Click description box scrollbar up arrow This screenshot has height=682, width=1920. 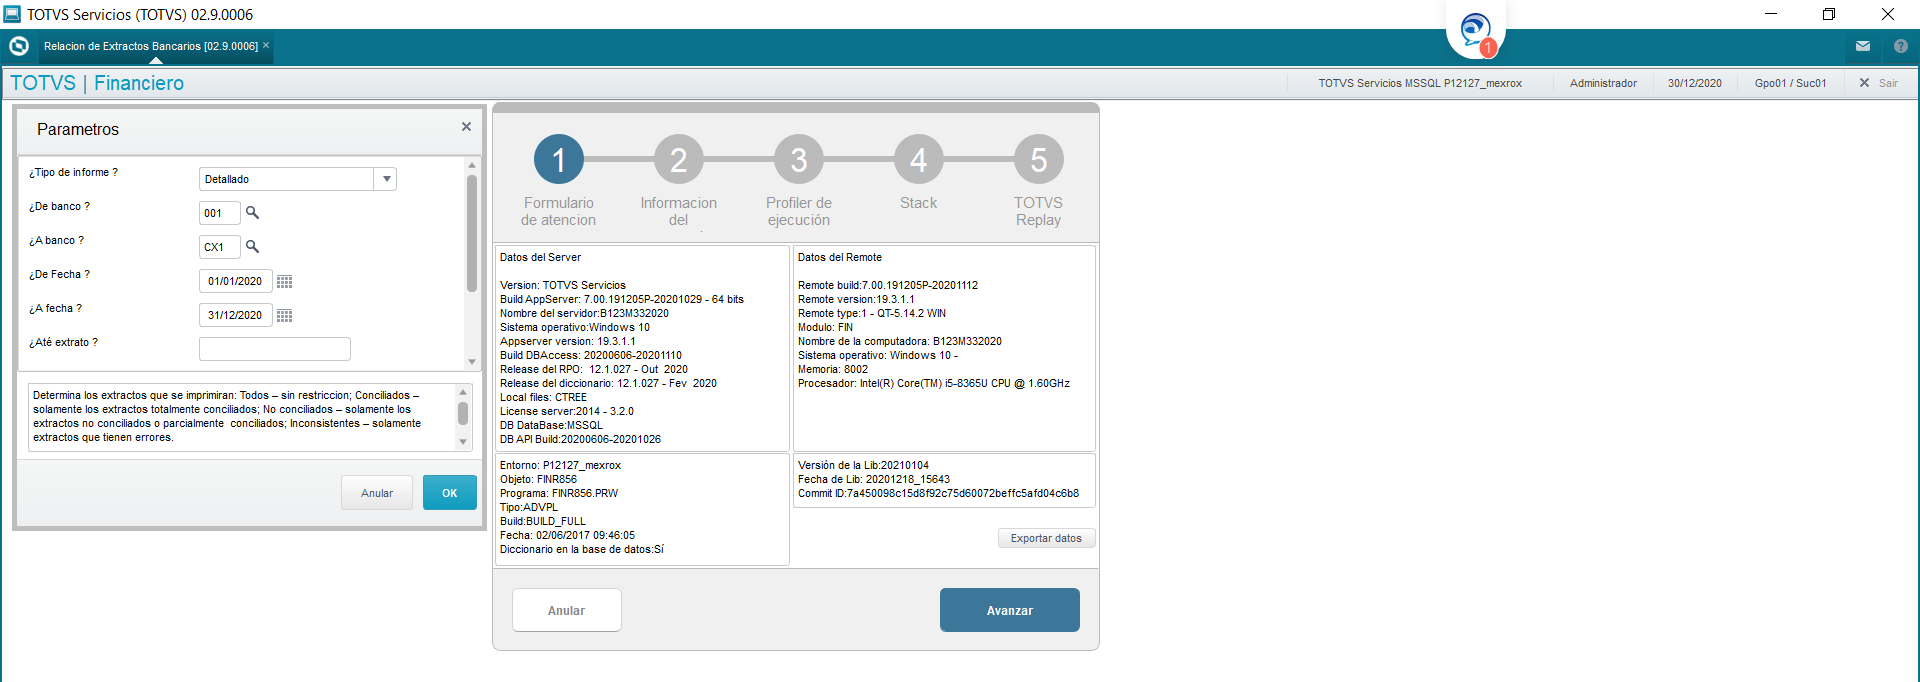463,392
